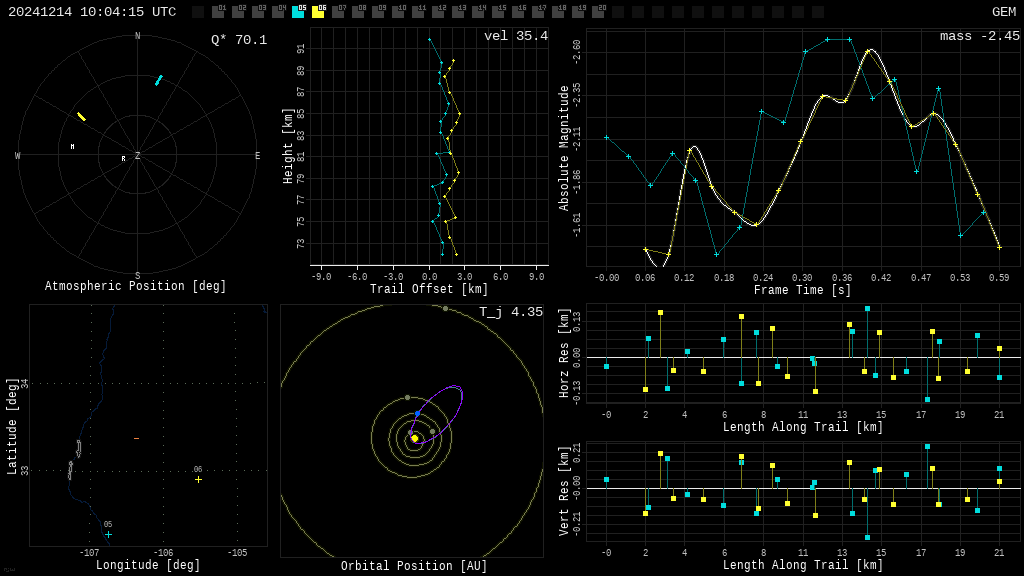This screenshot has height=576, width=1024.
Task: Click the yellow Sun in the orbit plot
Action: tap(415, 438)
